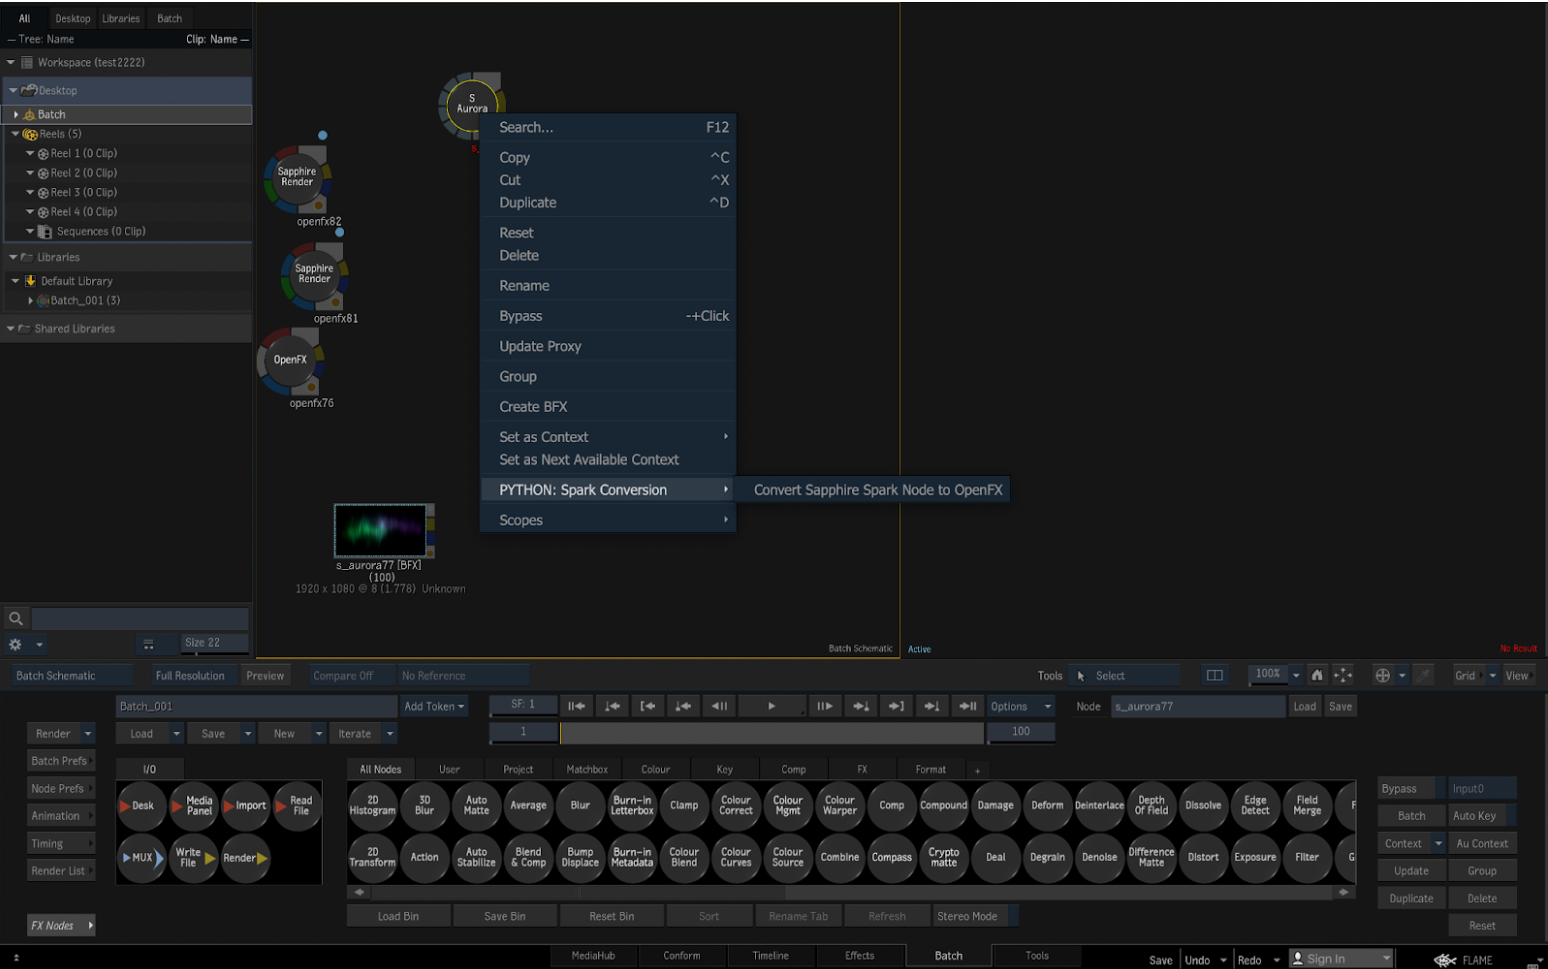
Task: Add the 3D Blur node
Action: point(425,806)
